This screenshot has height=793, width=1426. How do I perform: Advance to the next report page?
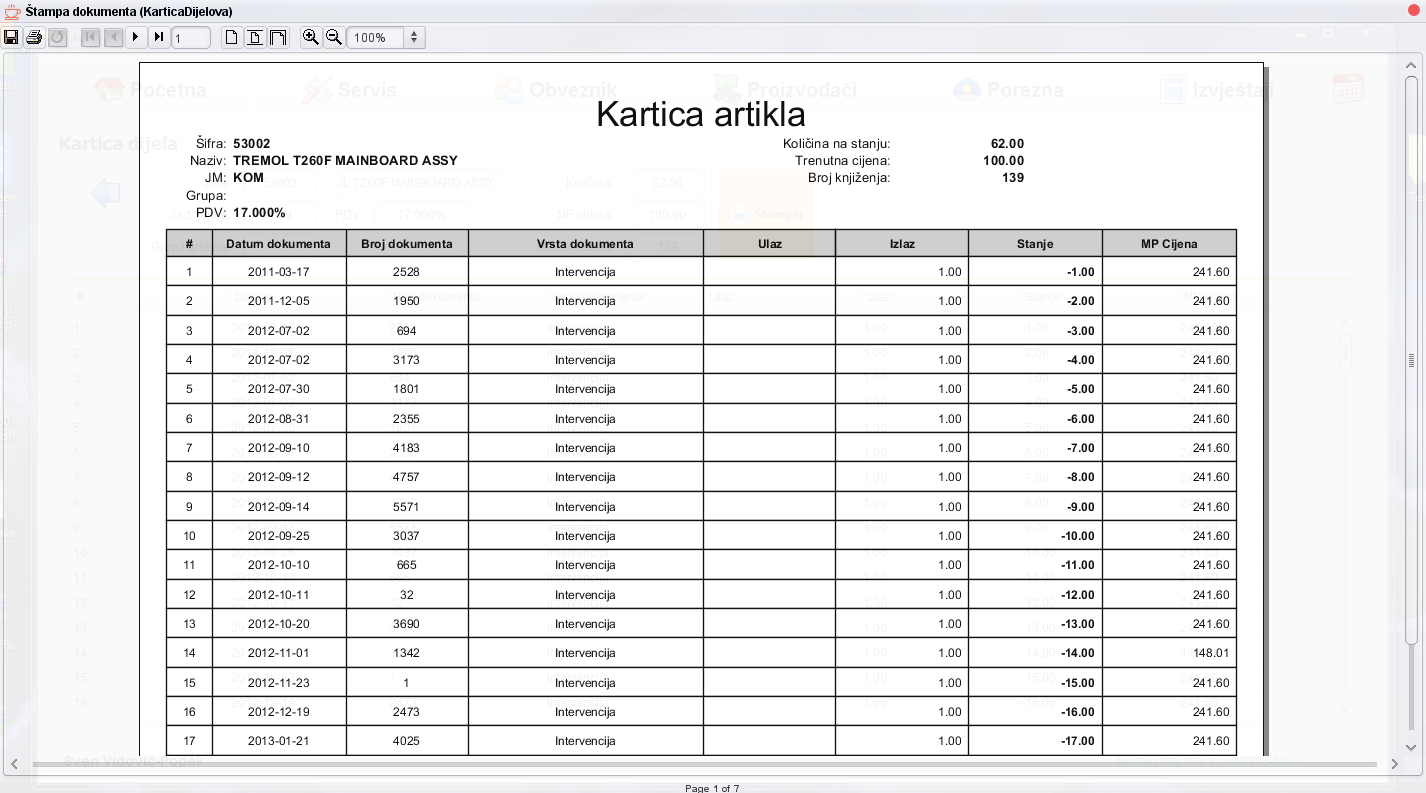[x=136, y=37]
